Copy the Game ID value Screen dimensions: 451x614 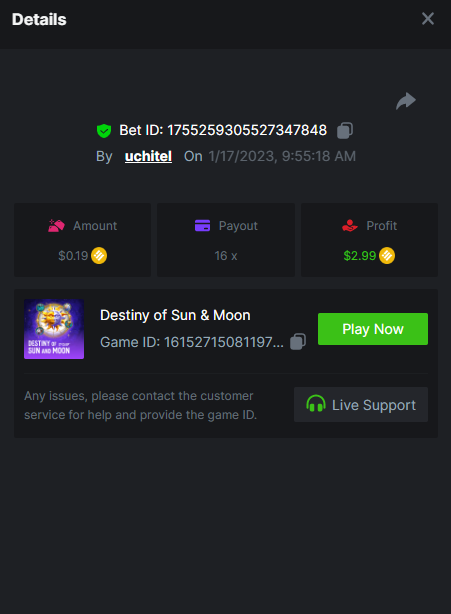point(298,341)
